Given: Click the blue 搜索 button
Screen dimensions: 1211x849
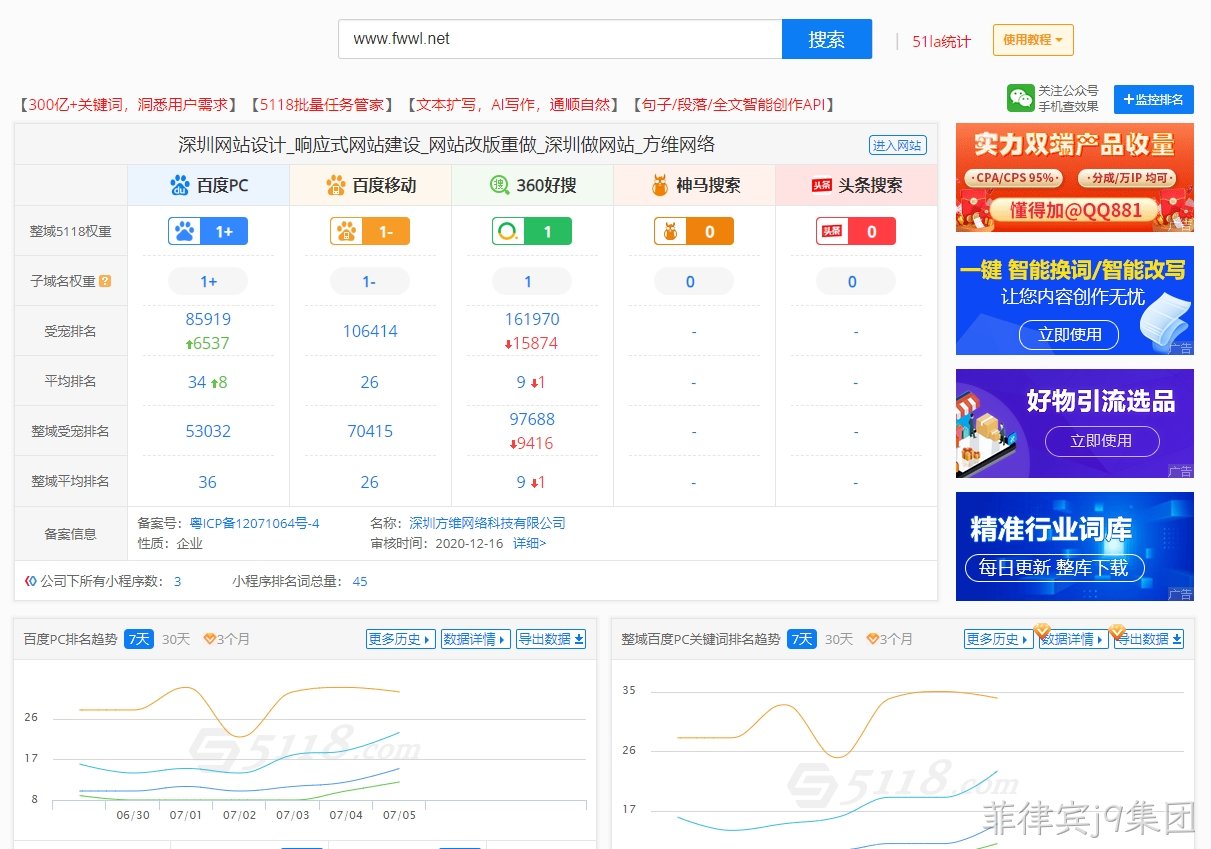Looking at the screenshot, I should pyautogui.click(x=827, y=39).
